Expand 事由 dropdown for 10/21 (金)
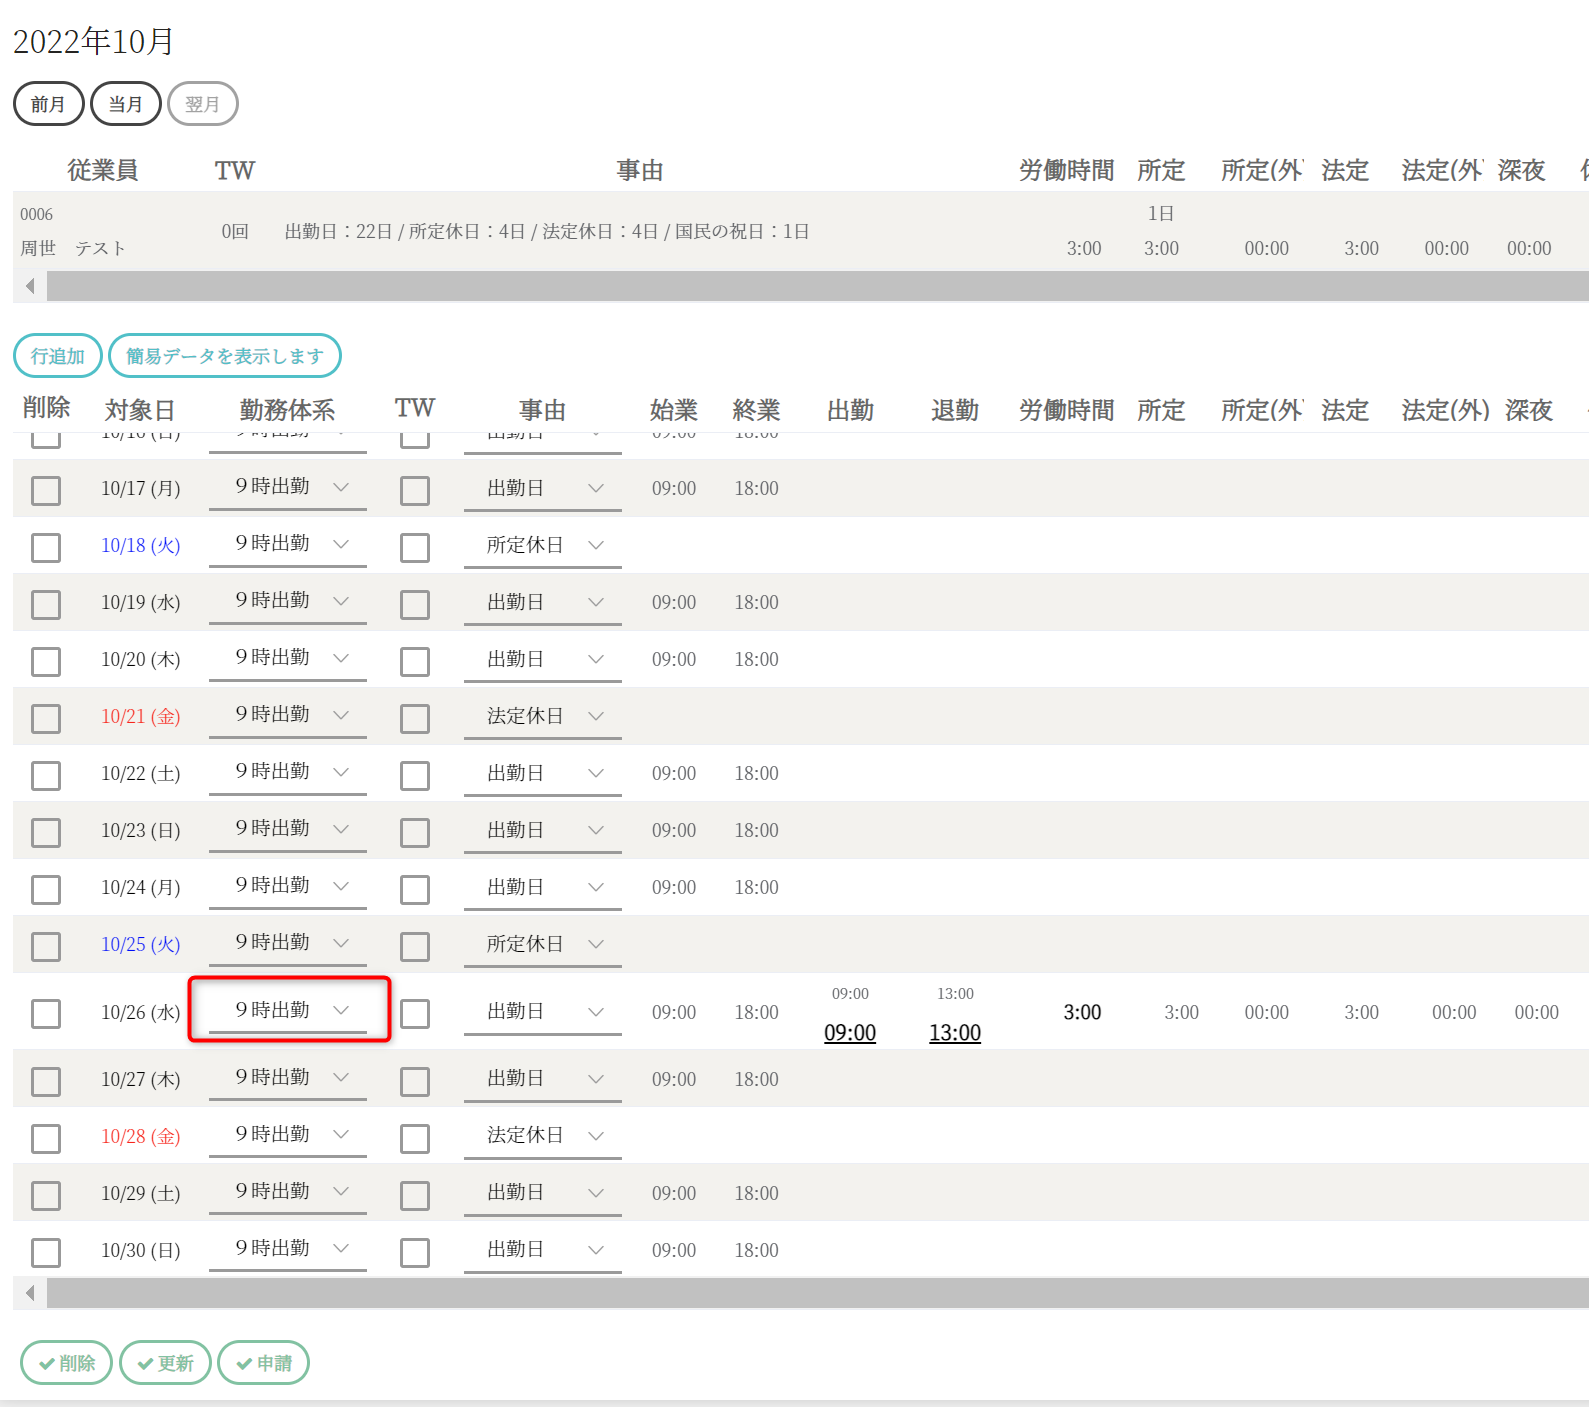Image resolution: width=1589 pixels, height=1407 pixels. (542, 716)
